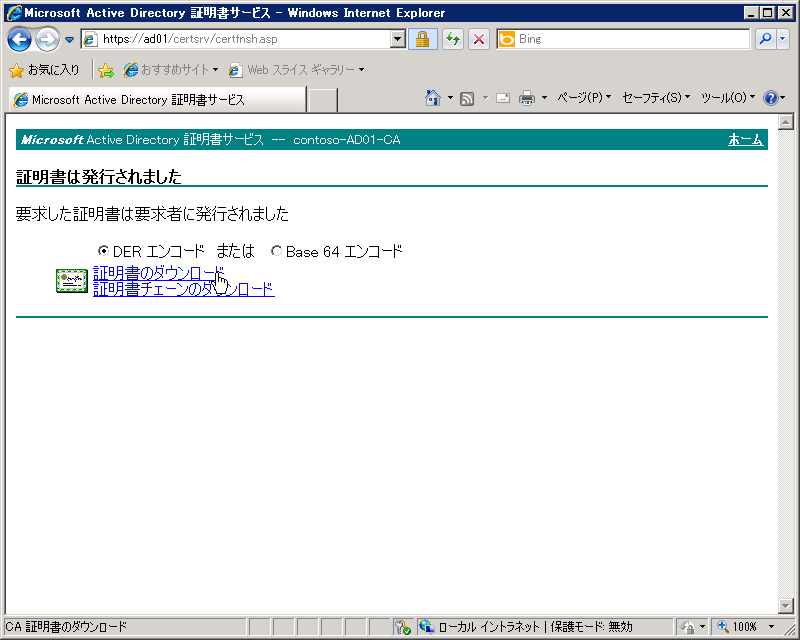Open search provider dropdown arrow
Viewport: 800px width, 640px height.
[783, 39]
